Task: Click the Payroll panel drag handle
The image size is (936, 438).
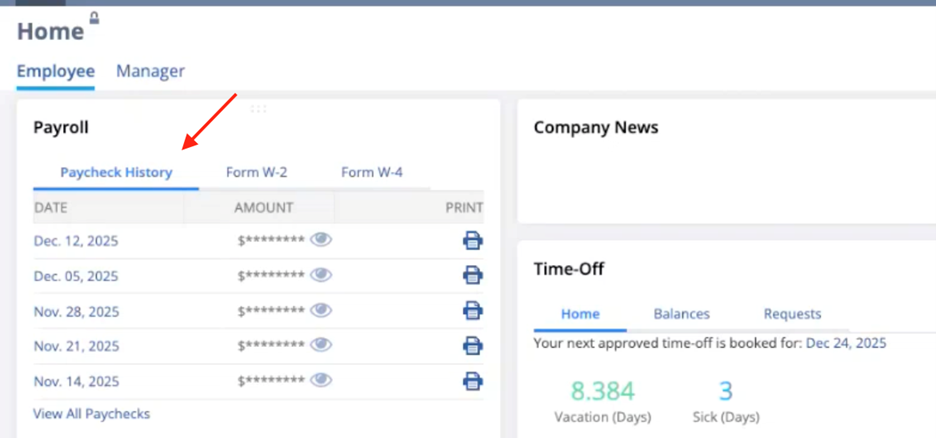Action: [258, 108]
